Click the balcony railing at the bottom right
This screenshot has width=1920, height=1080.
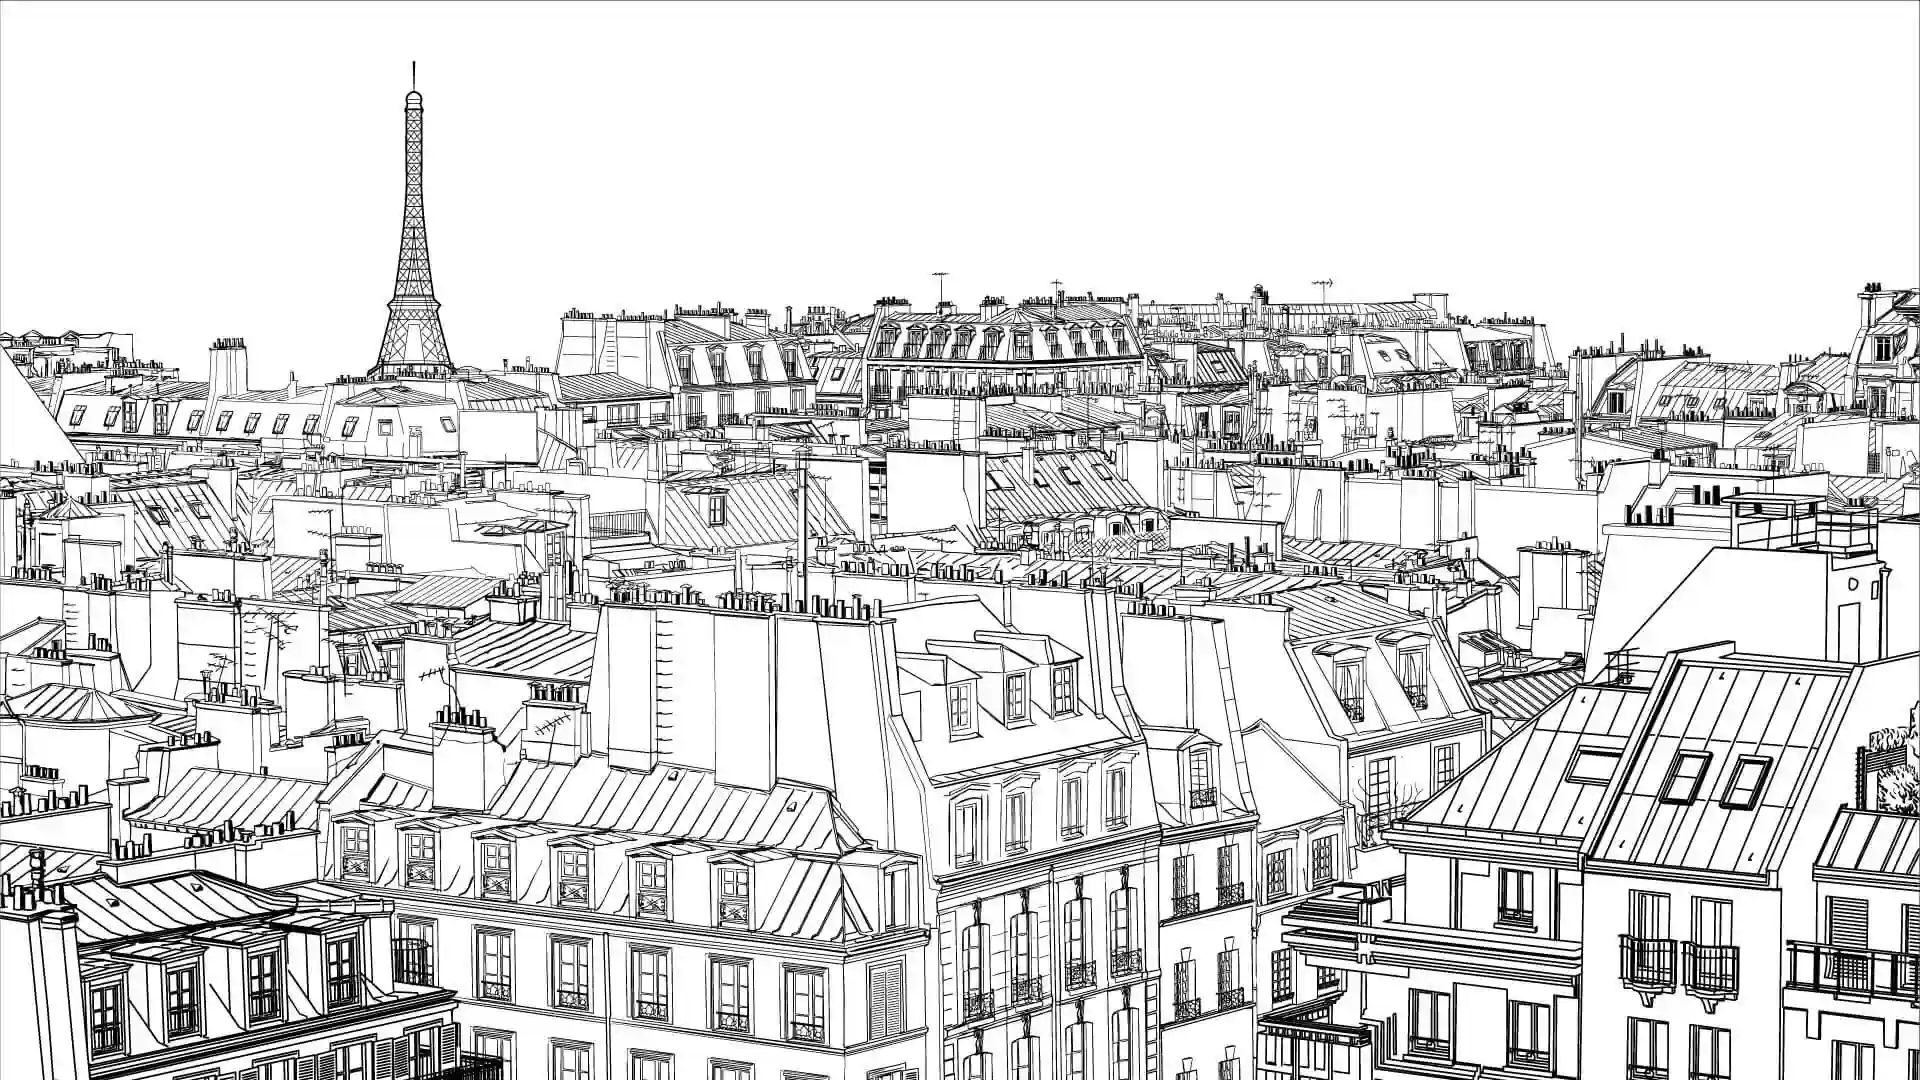click(x=1852, y=968)
